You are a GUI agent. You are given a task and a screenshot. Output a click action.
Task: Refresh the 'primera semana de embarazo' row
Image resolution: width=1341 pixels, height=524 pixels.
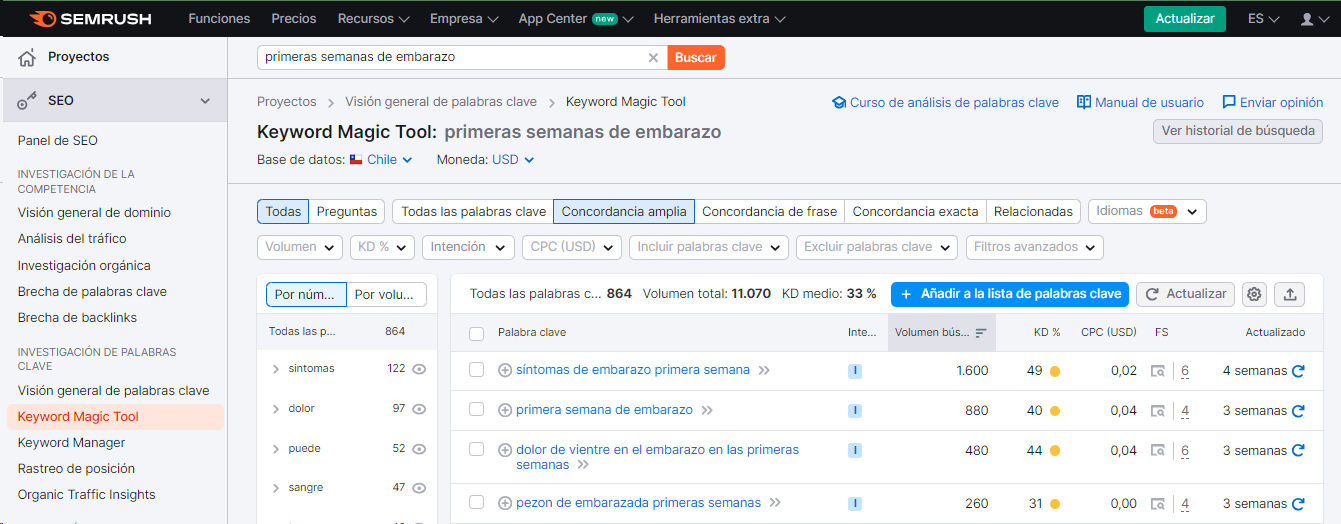[x=1298, y=411]
